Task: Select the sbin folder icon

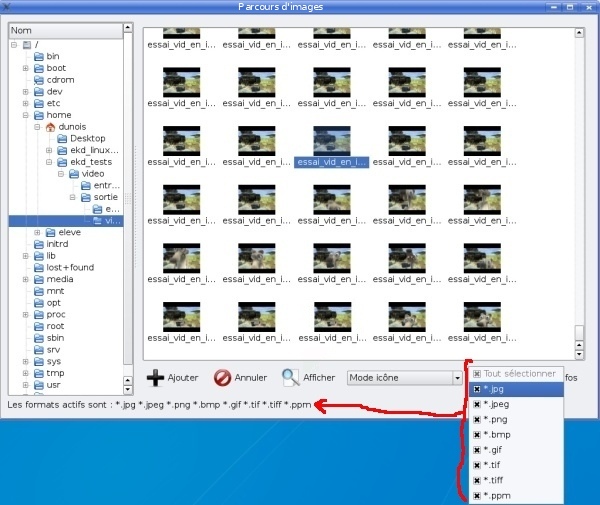Action: [x=39, y=338]
